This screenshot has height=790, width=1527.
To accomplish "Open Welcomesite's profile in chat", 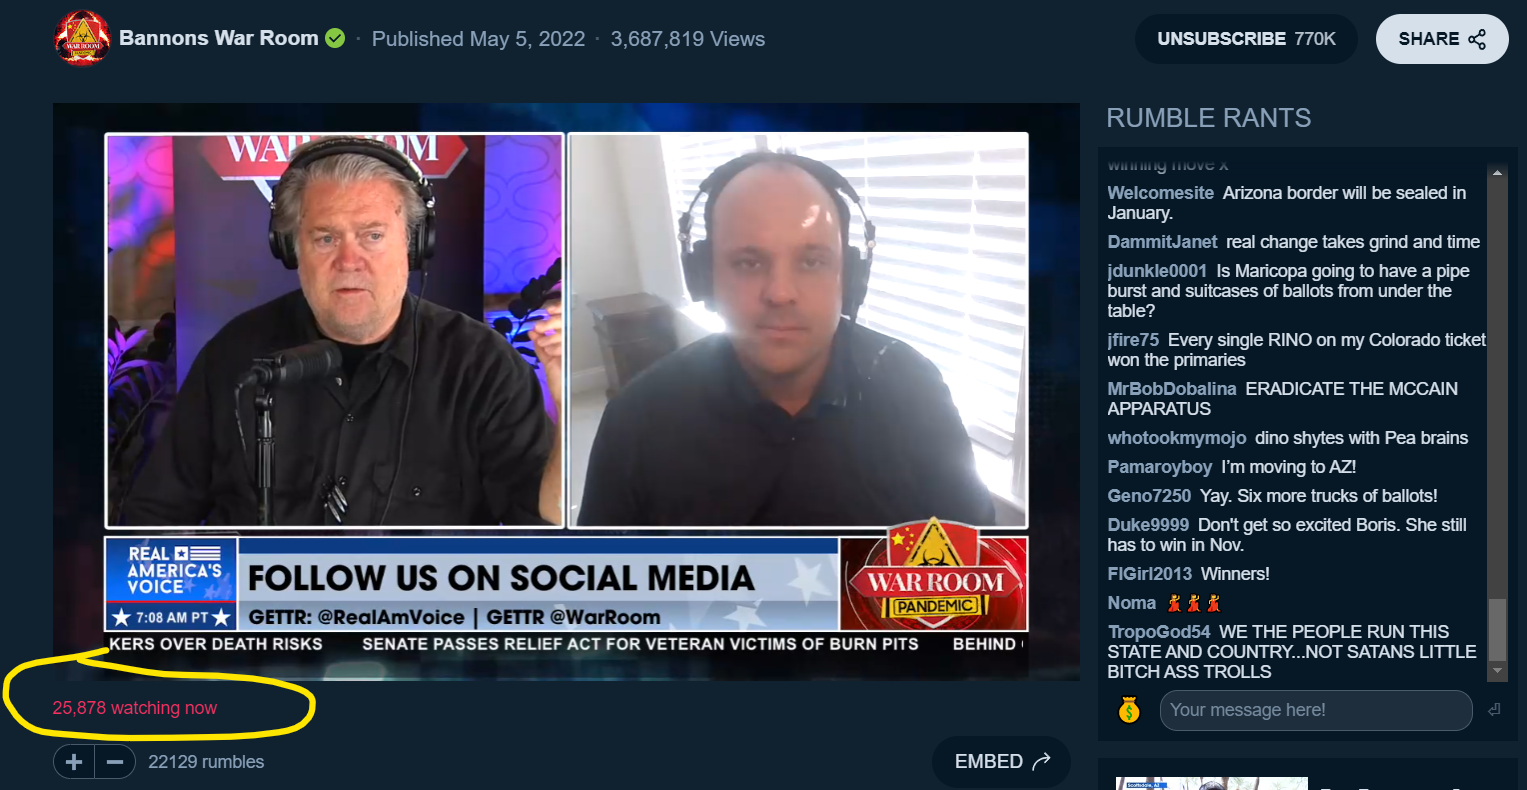I will tap(1160, 193).
